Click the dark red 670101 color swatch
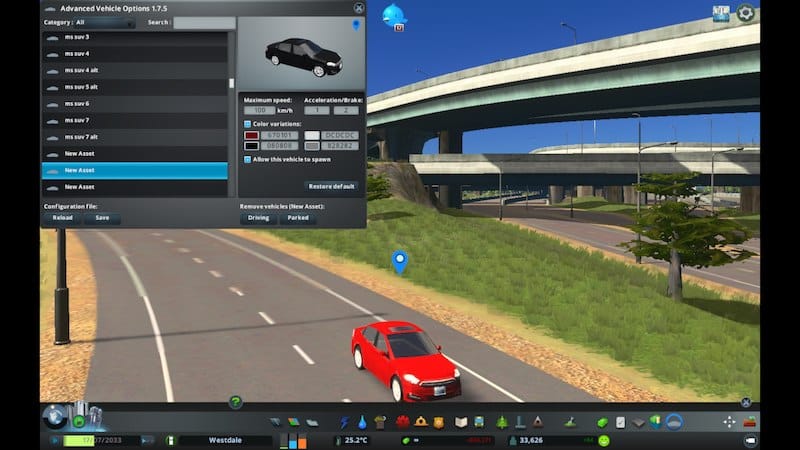 (x=251, y=134)
